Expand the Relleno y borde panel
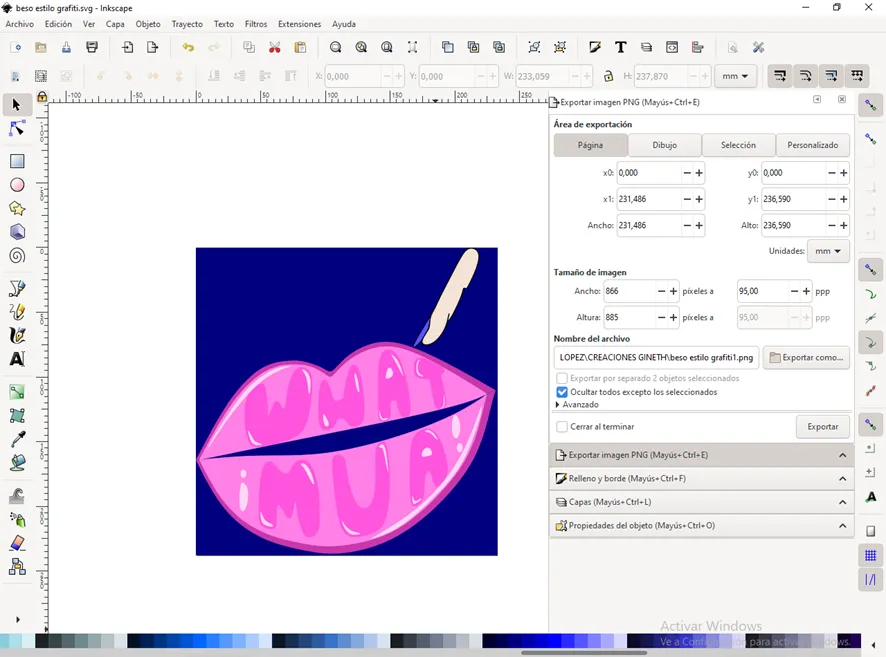The height and width of the screenshot is (657, 886). [701, 478]
